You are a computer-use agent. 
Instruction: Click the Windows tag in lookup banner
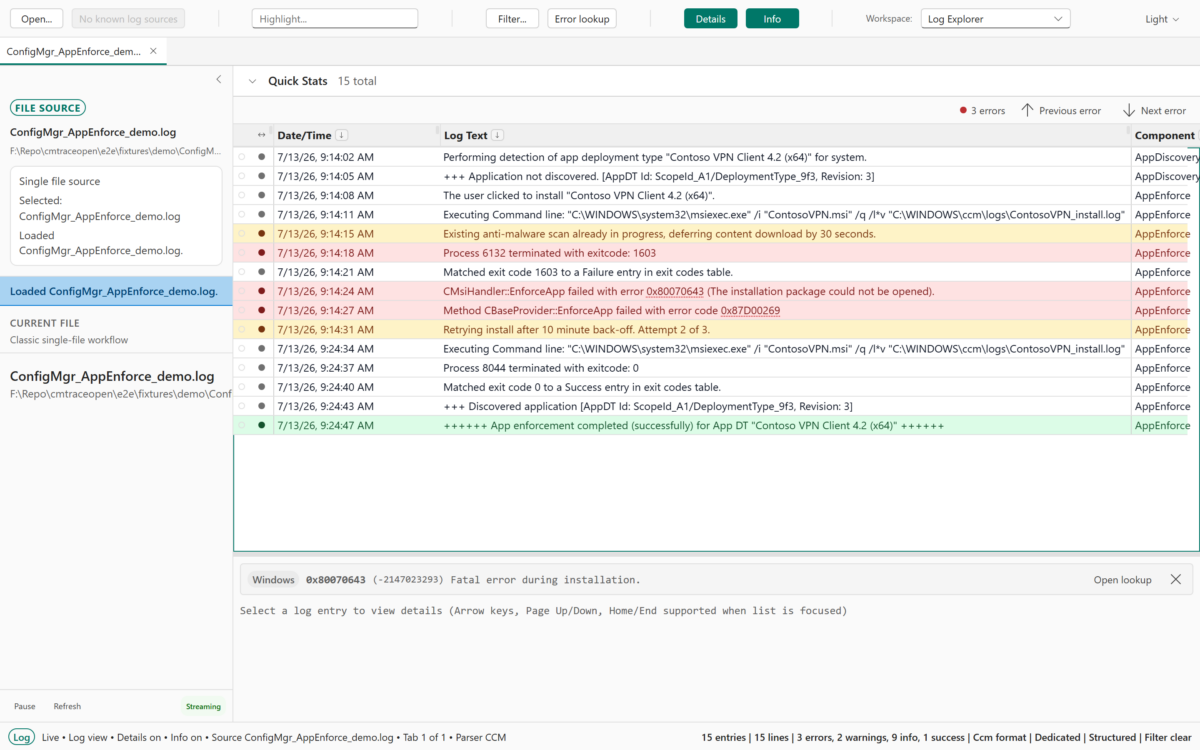point(273,580)
